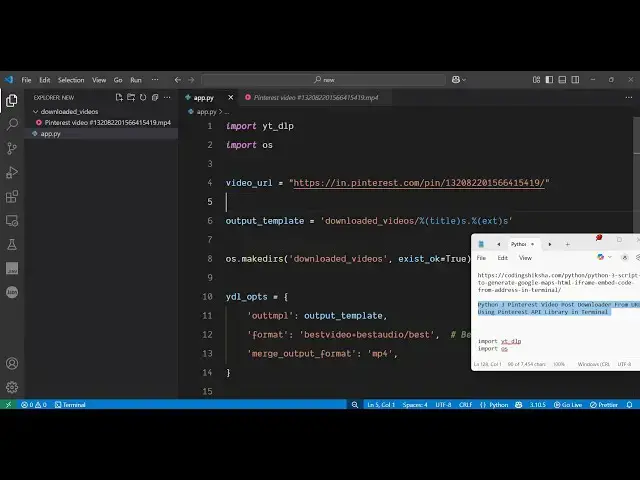Open the Manage gear icon
640x480 pixels.
point(12,387)
